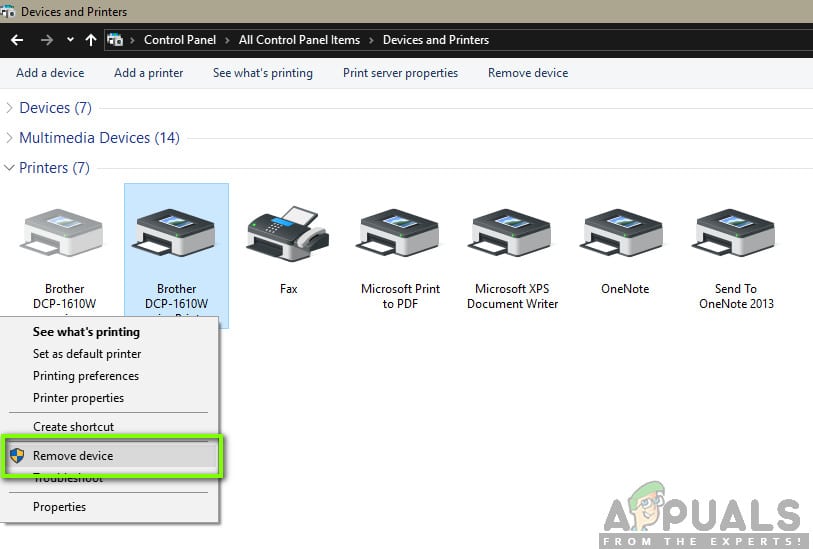Screen dimensions: 813x549
Task: Open Printing preferences from context menu
Action: pos(86,376)
